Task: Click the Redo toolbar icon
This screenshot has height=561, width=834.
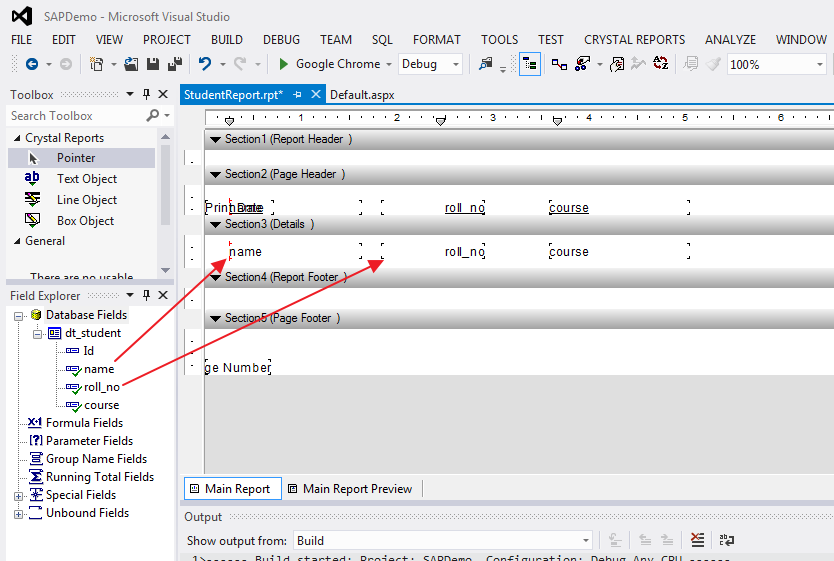Action: pyautogui.click(x=240, y=64)
